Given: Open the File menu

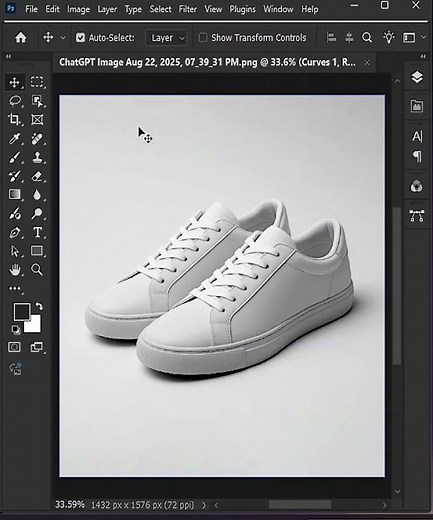Looking at the screenshot, I should (31, 9).
